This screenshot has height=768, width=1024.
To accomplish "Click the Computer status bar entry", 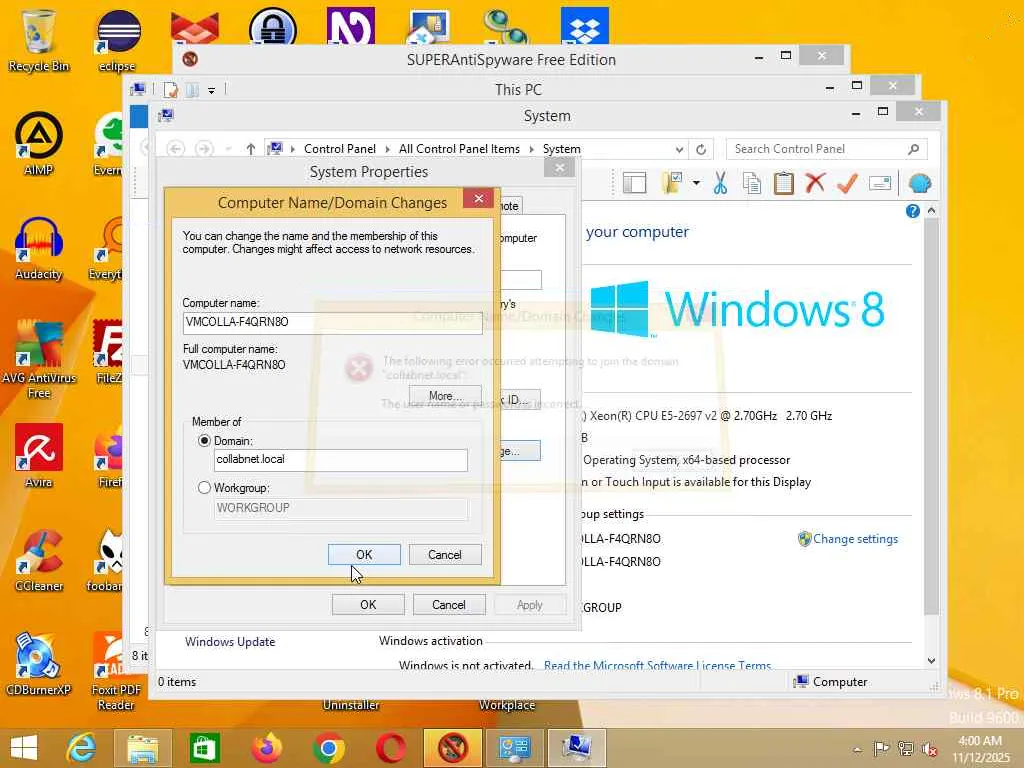I will point(830,682).
